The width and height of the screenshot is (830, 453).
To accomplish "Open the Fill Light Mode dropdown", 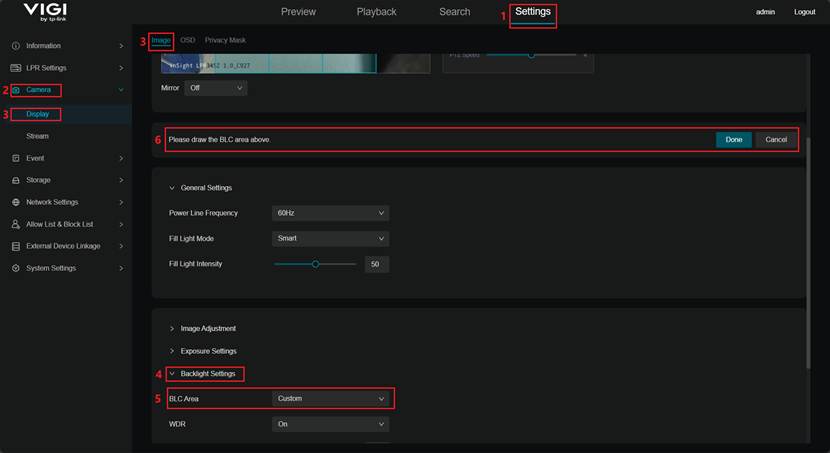I will tap(330, 238).
